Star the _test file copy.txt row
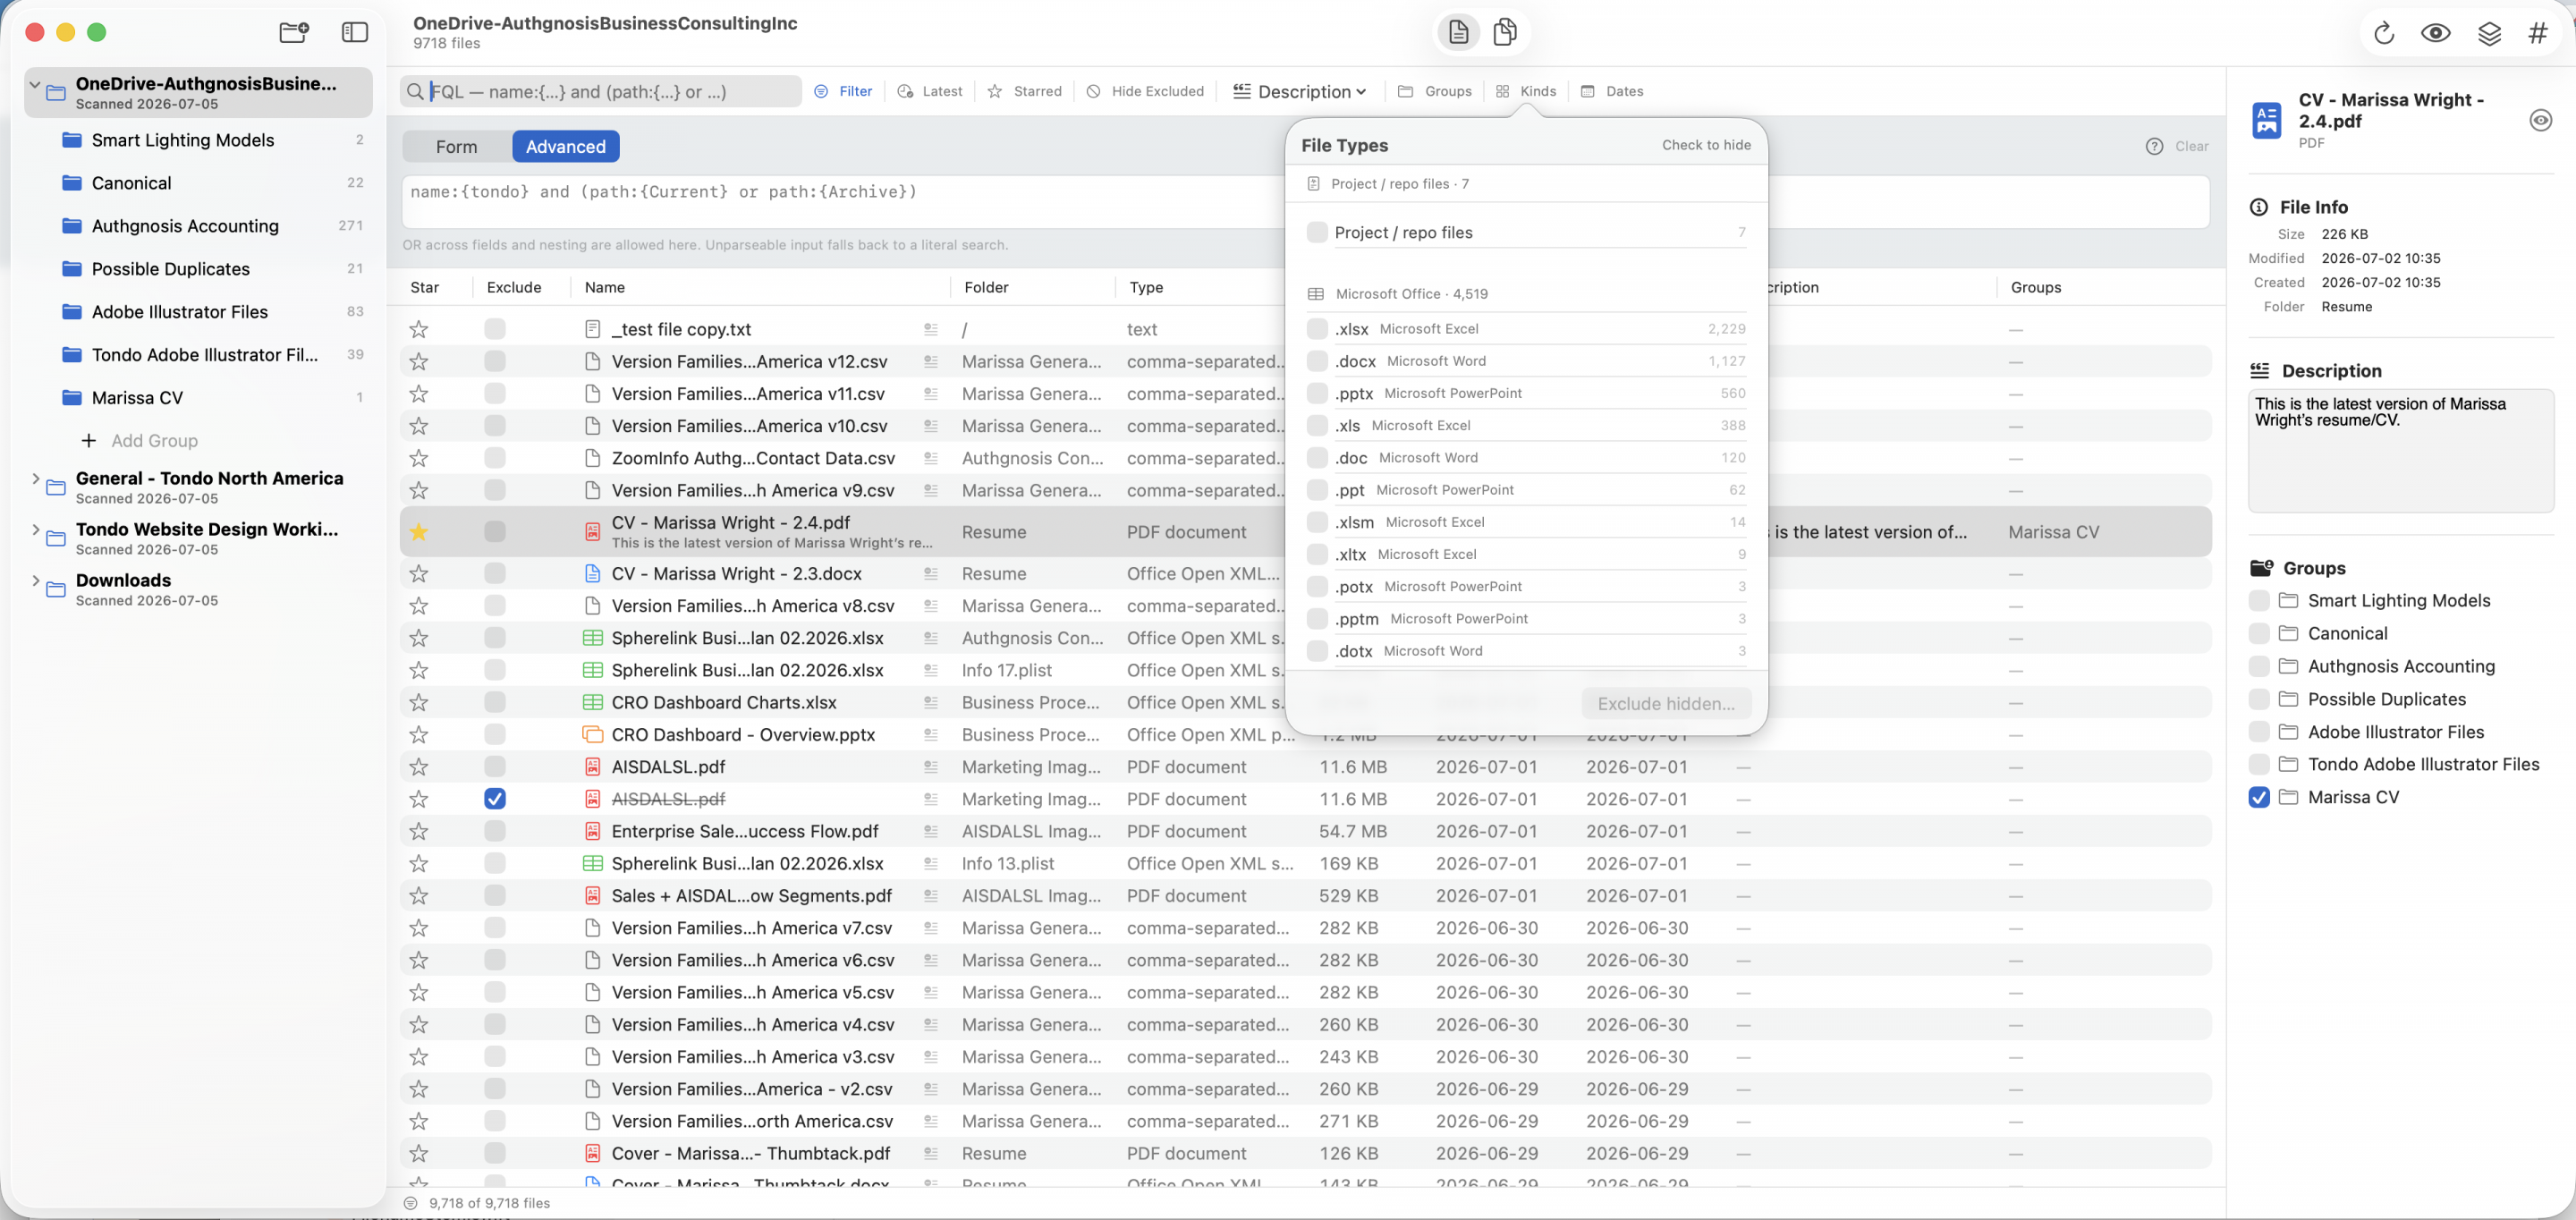This screenshot has height=1220, width=2576. (419, 329)
